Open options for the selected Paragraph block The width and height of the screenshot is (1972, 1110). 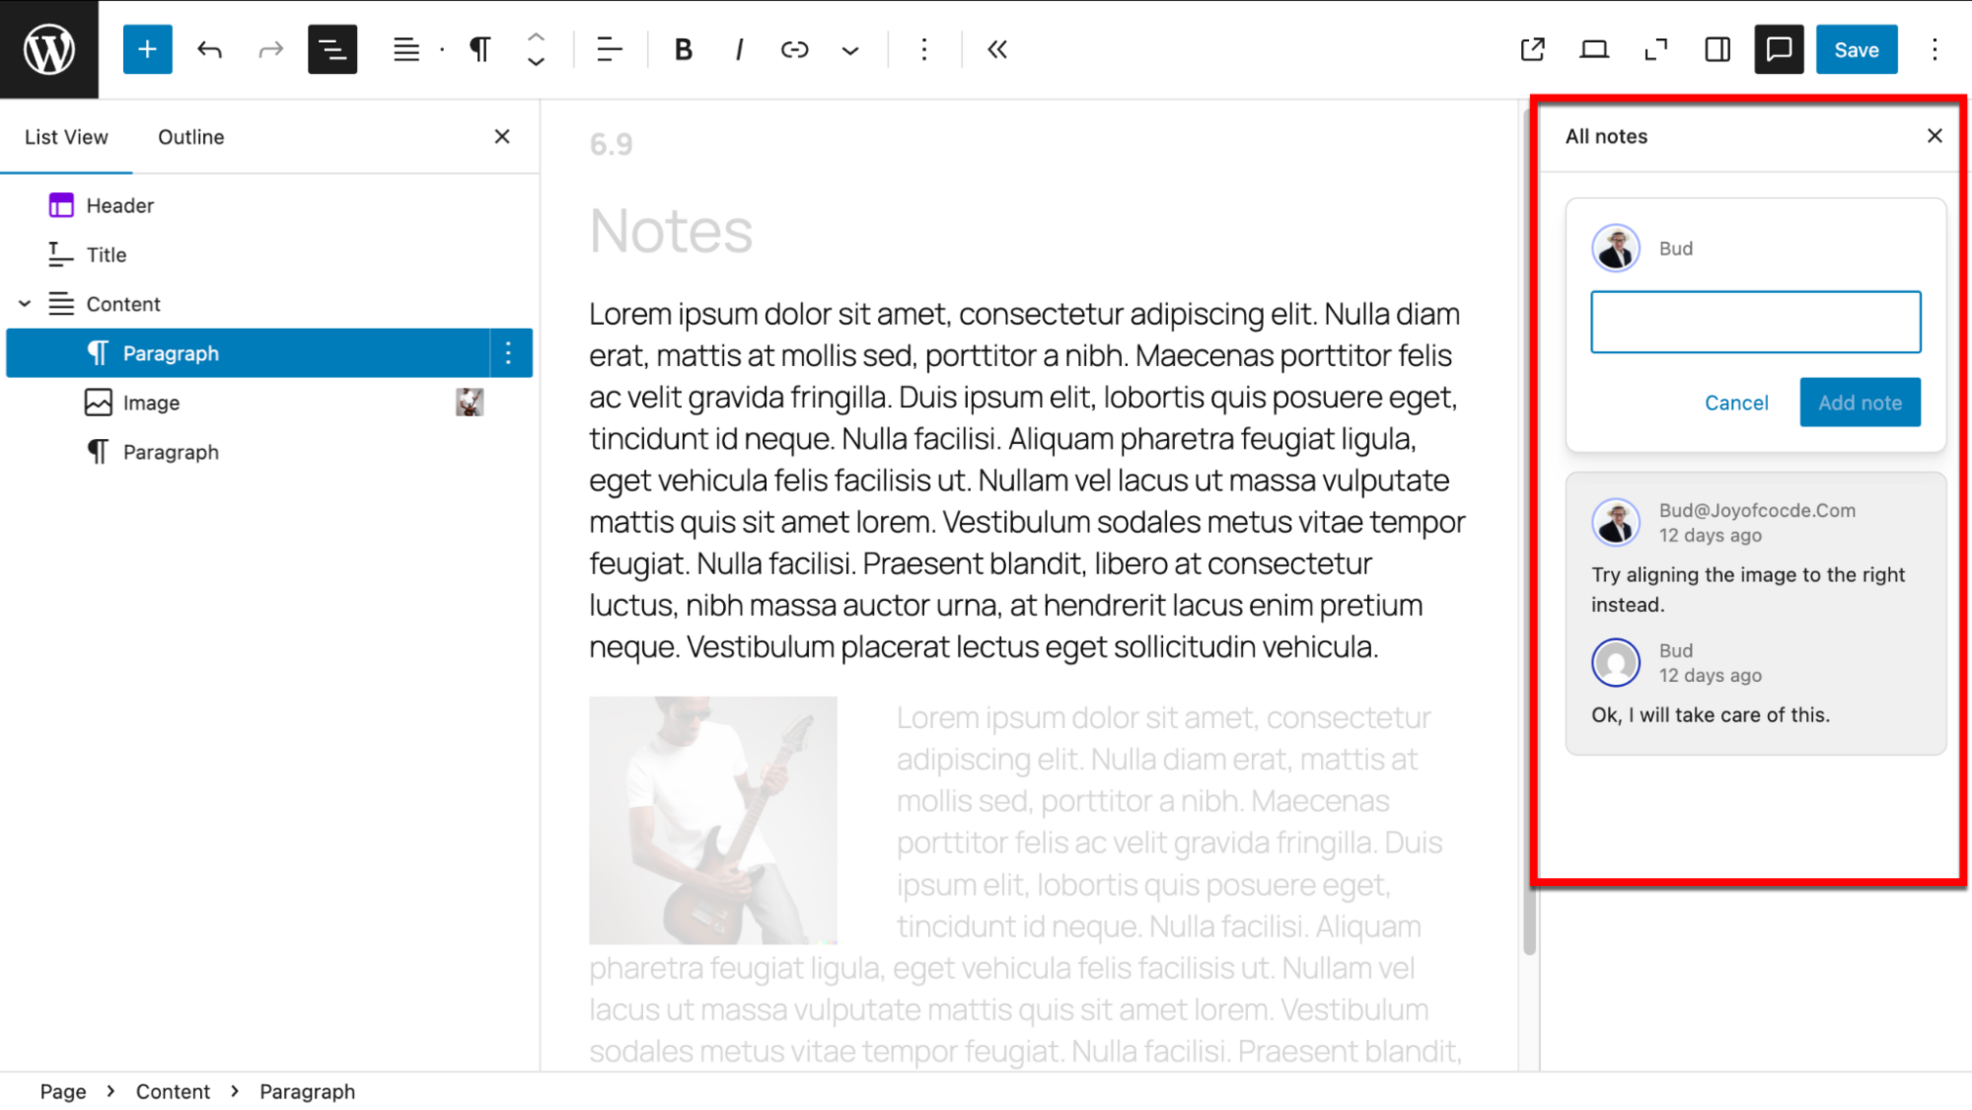coord(508,353)
